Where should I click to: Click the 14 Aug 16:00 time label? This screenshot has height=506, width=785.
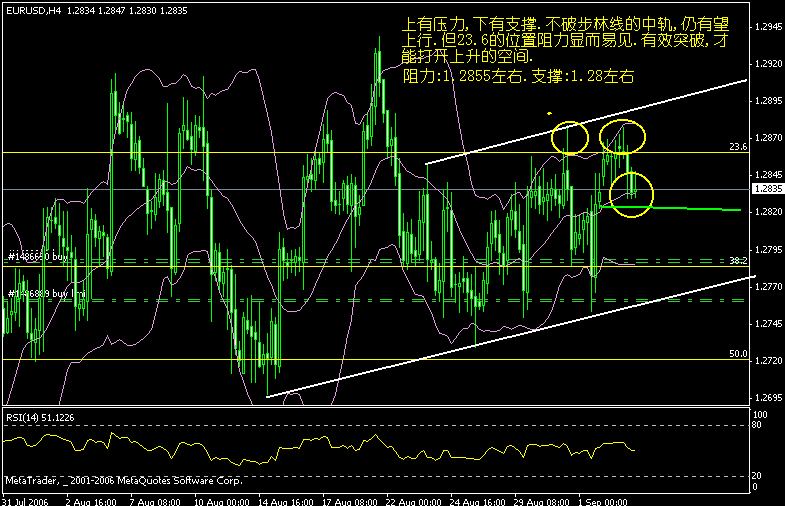pos(286,501)
